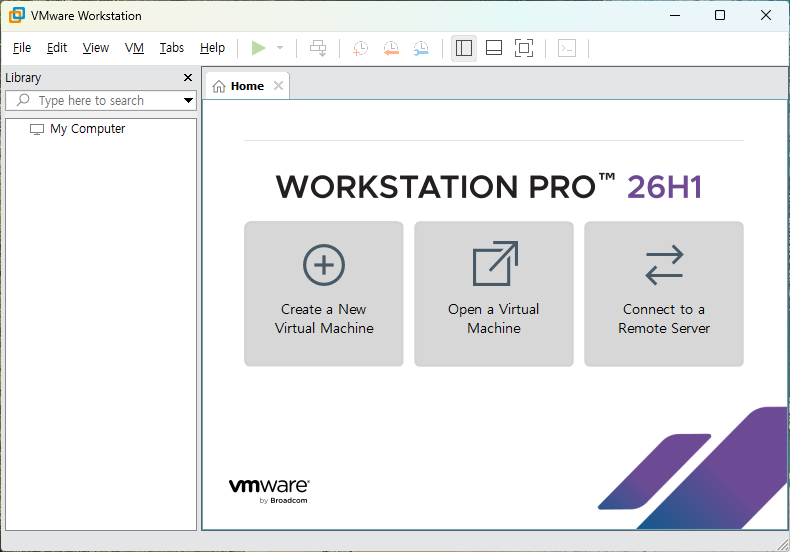Click the Library search field
This screenshot has width=790, height=552.
point(101,101)
